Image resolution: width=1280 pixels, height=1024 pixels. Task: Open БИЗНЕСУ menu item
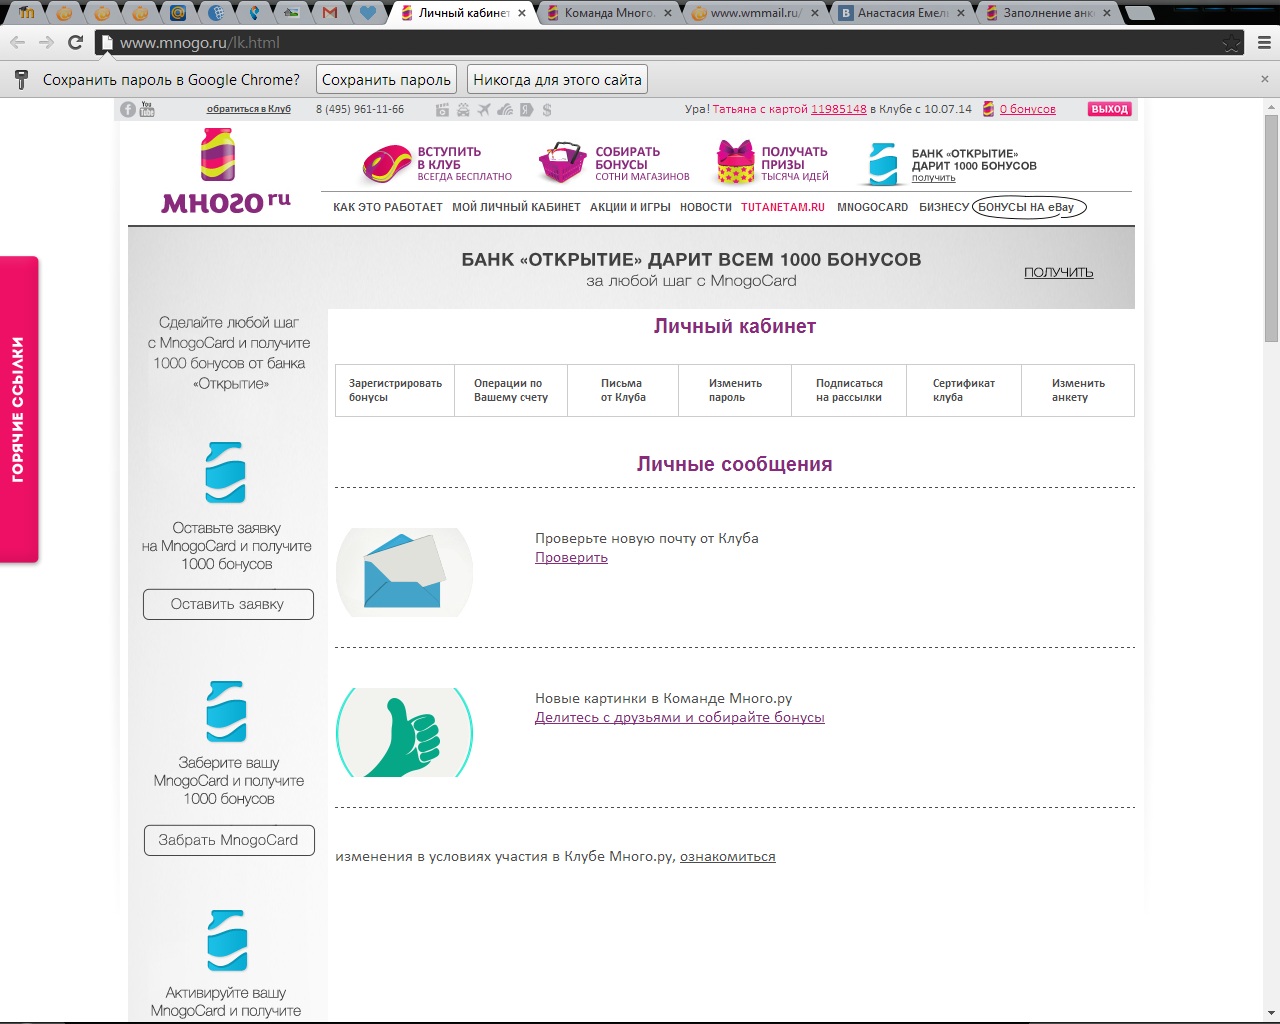[944, 207]
